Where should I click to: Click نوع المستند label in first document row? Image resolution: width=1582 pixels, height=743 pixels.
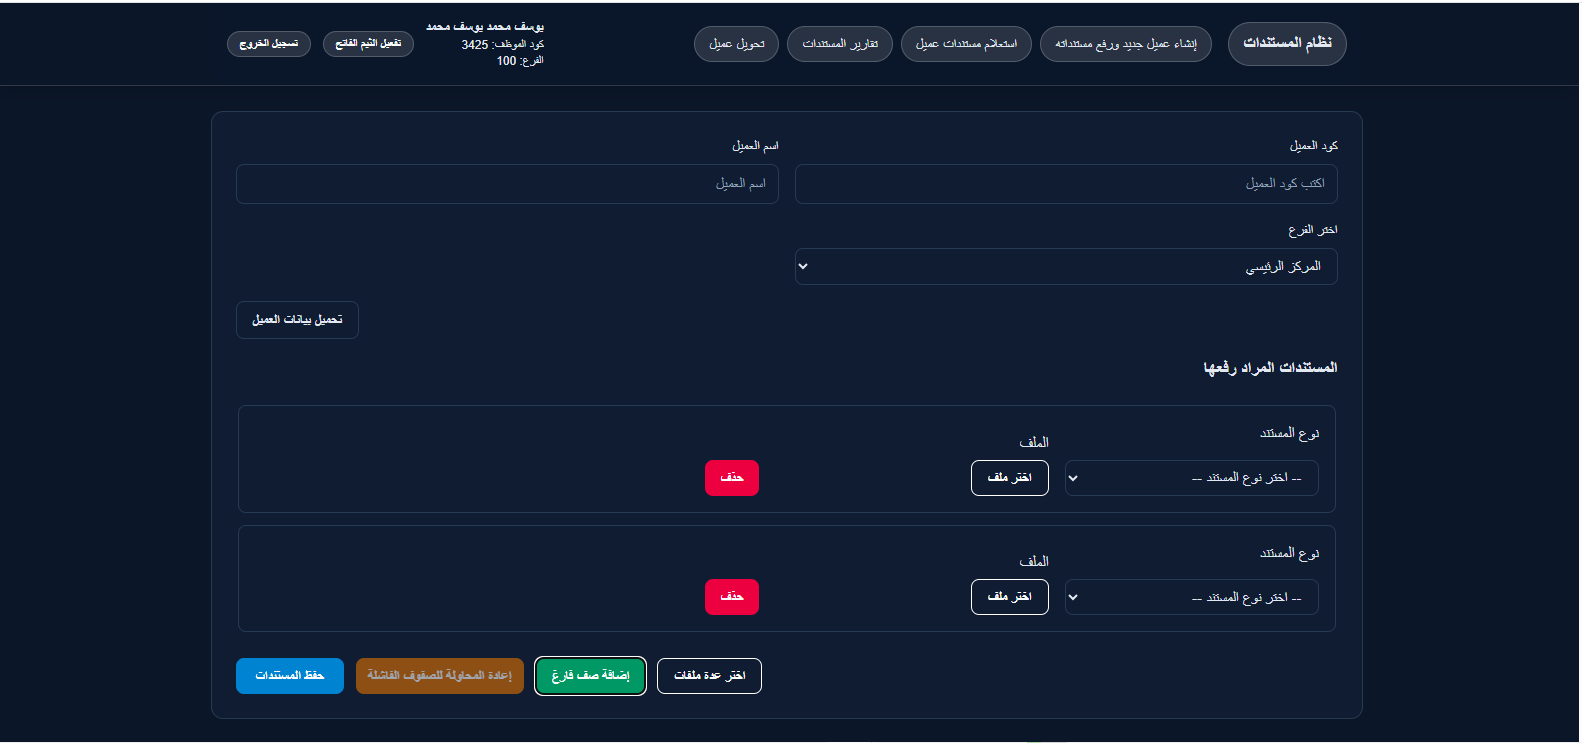(x=1290, y=433)
